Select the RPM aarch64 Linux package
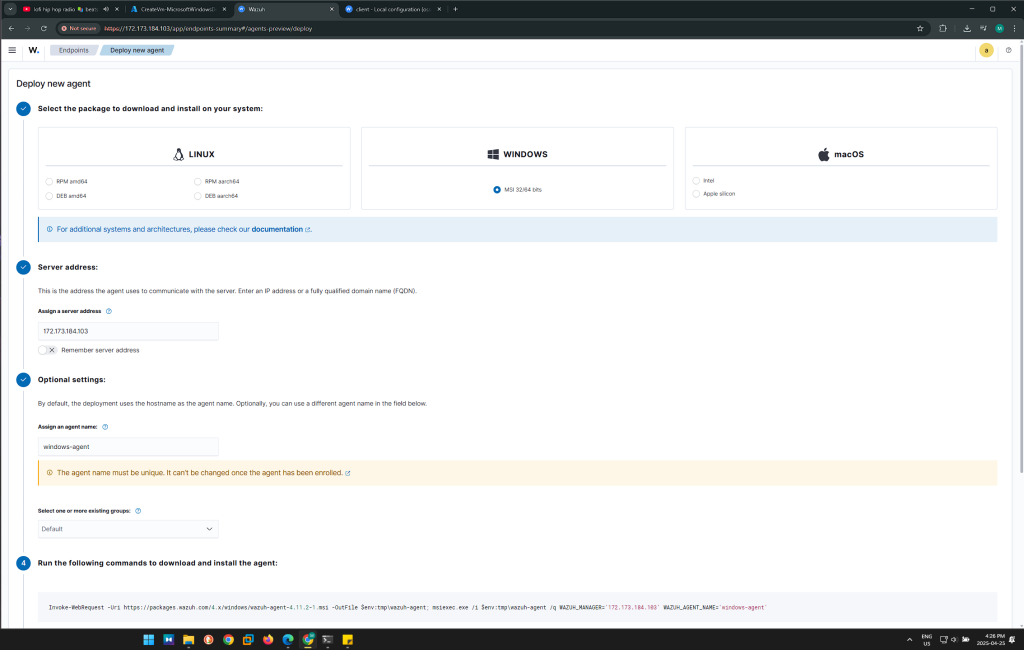 coord(197,182)
